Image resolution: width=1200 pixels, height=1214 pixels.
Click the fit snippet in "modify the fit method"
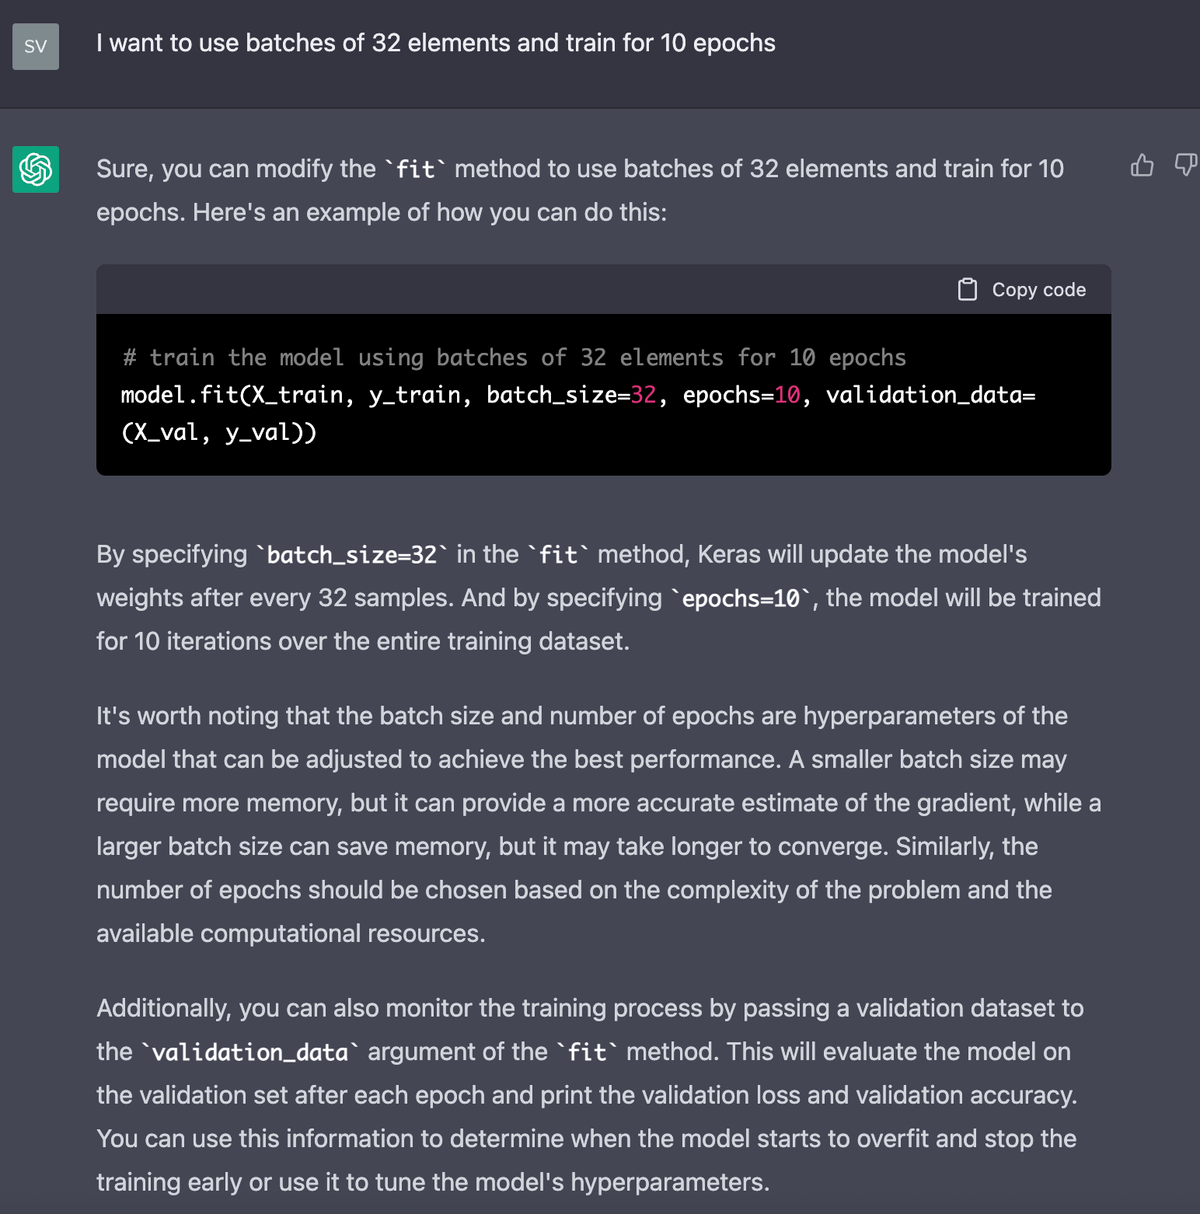coord(415,170)
